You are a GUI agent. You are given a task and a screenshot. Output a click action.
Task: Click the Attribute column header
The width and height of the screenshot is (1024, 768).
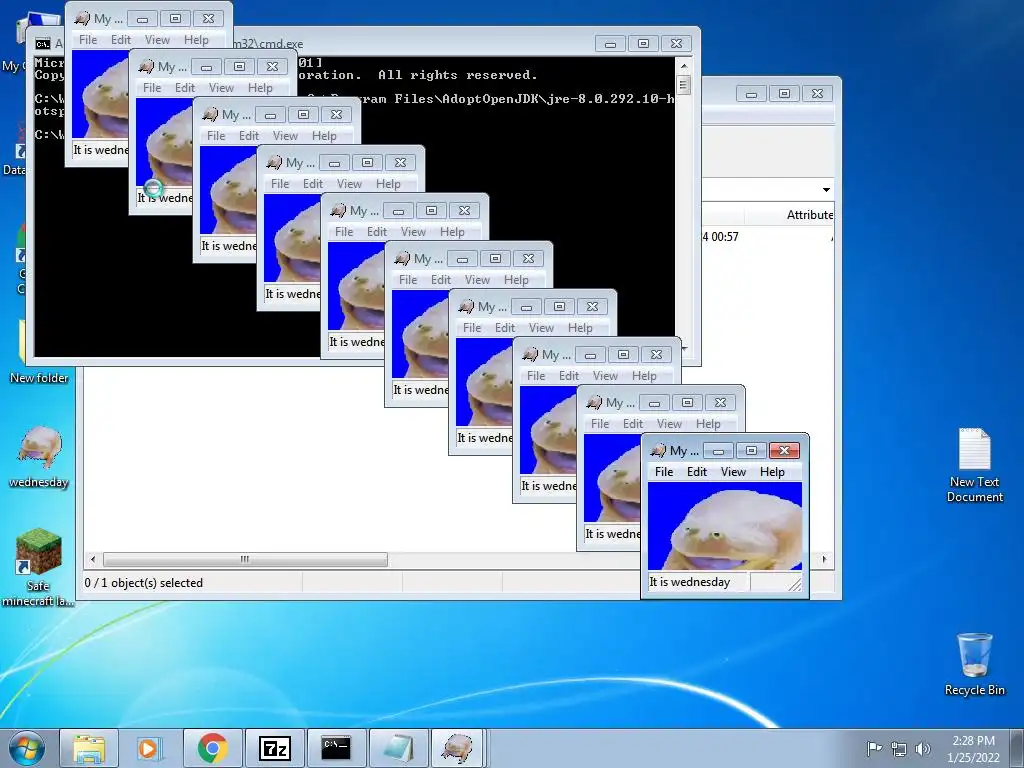(x=810, y=215)
